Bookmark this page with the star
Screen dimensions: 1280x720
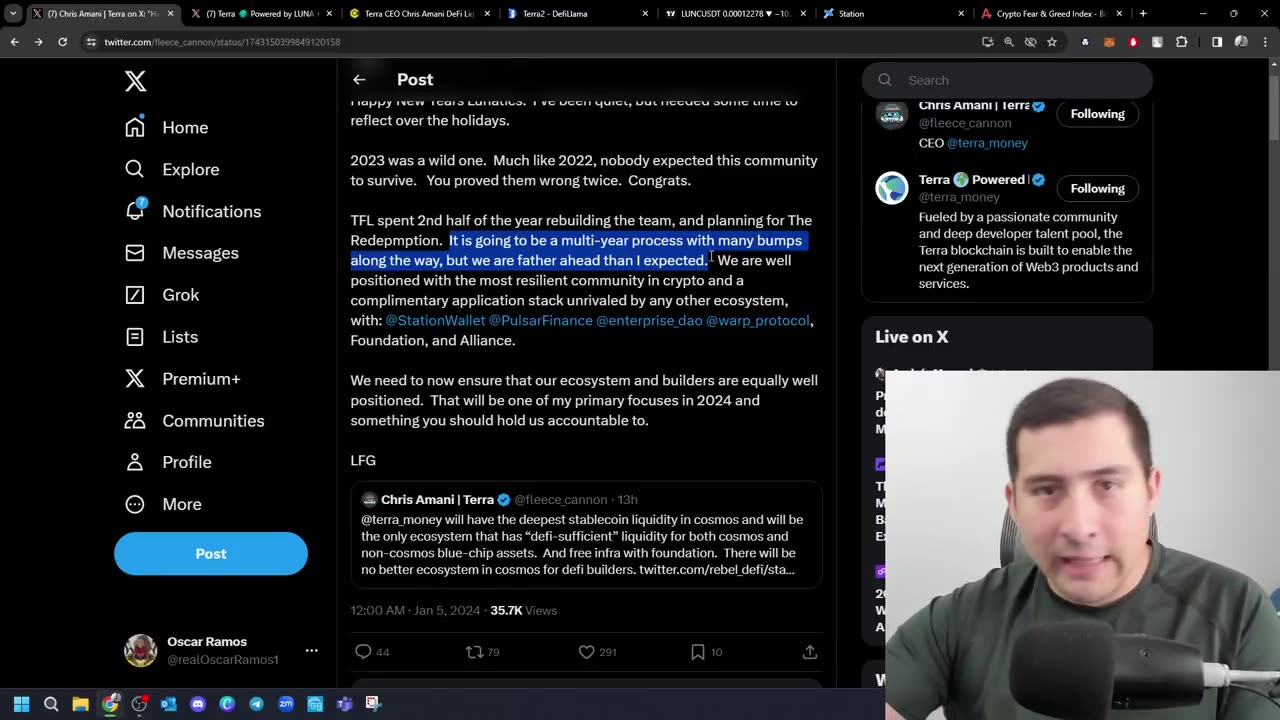point(1052,42)
